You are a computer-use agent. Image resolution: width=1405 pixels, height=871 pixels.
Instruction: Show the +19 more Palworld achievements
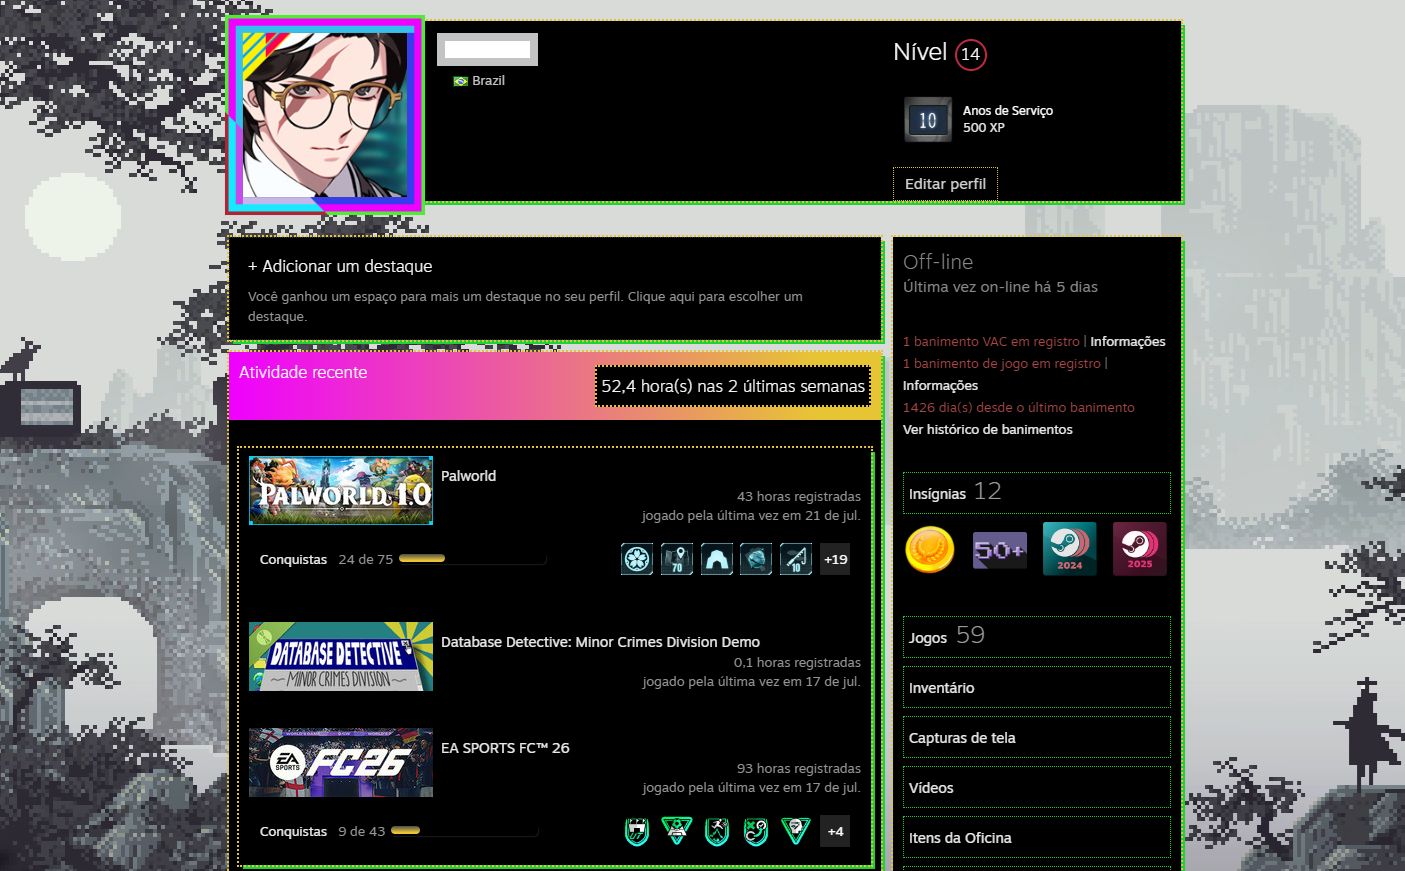pyautogui.click(x=836, y=559)
